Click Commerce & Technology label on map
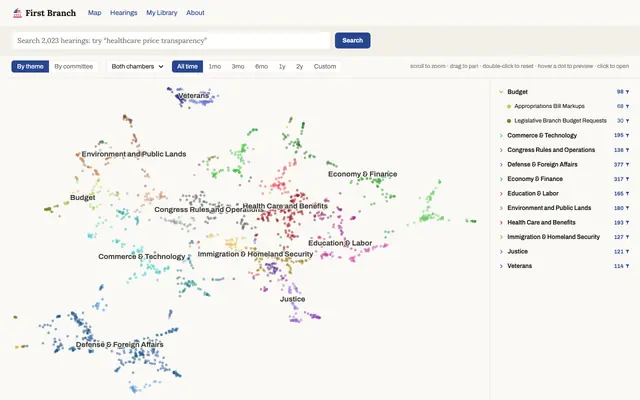 tap(142, 257)
